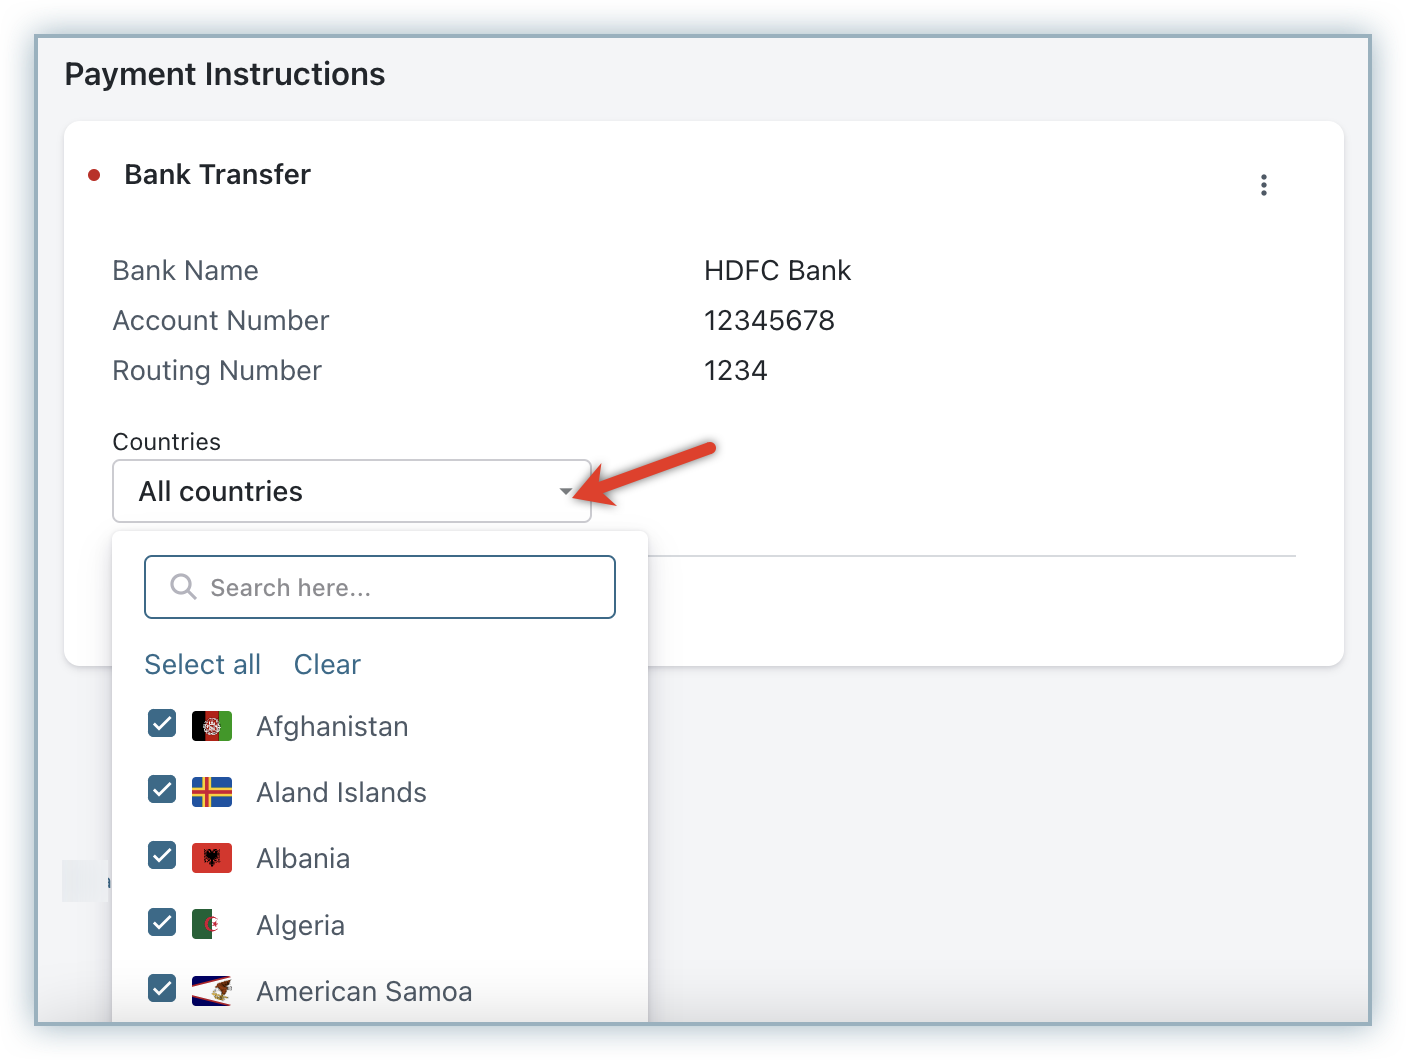Click the Algeria flag icon
This screenshot has width=1406, height=1060.
(x=206, y=924)
